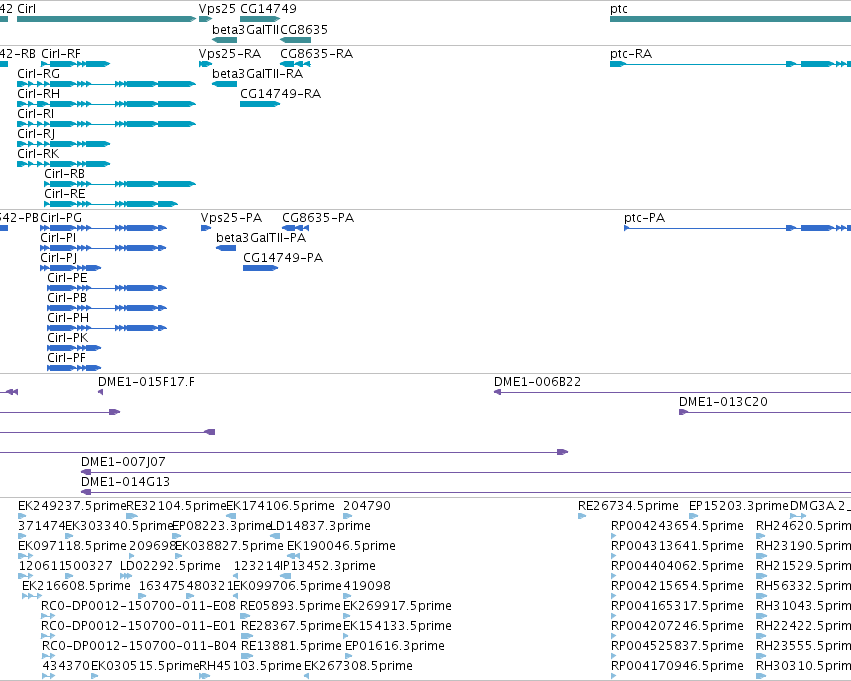
Task: Click the Cirl-RH transcript label
Action: [x=39, y=94]
